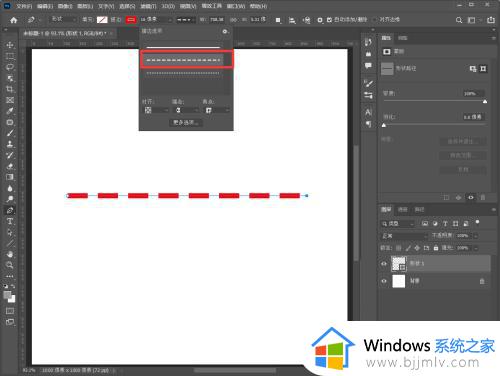Choose the dashed line stroke preset
Image resolution: width=500 pixels, height=376 pixels.
pyautogui.click(x=183, y=60)
